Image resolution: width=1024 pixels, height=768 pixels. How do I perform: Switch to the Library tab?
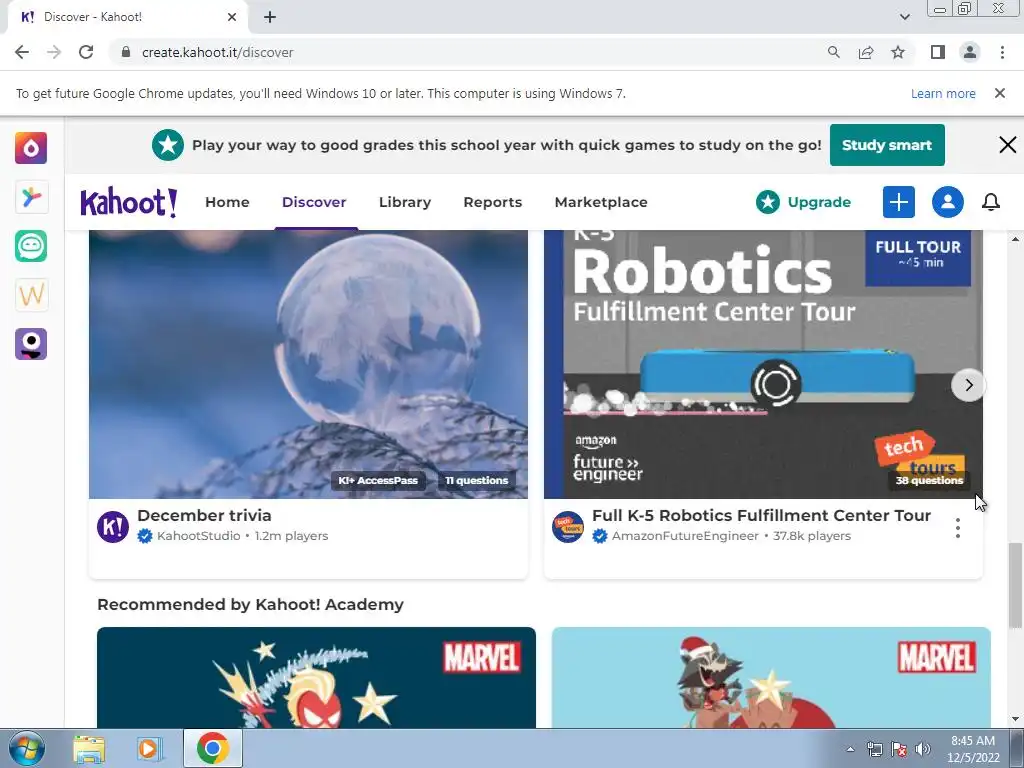[x=405, y=202]
